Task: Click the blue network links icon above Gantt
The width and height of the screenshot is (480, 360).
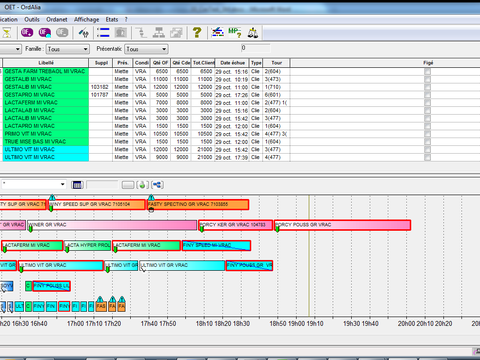Action: coord(157,185)
